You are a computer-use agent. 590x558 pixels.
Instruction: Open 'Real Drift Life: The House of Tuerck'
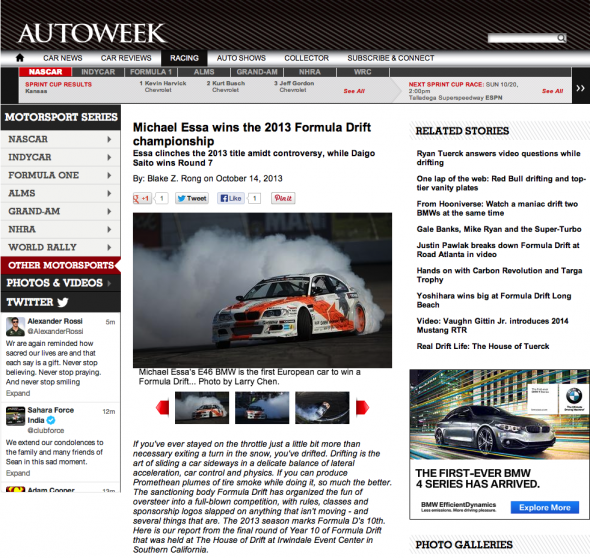(483, 346)
